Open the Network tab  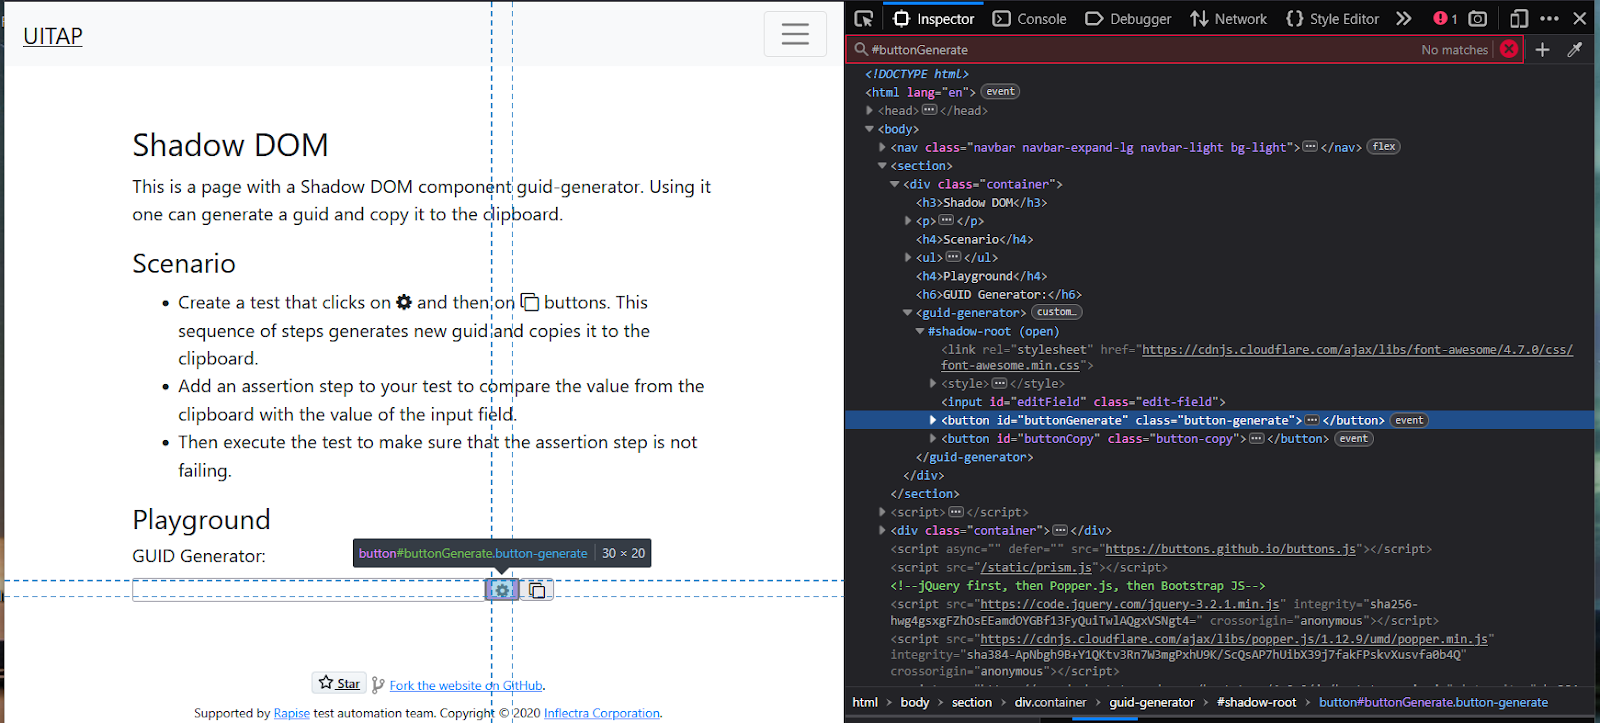(x=1228, y=18)
